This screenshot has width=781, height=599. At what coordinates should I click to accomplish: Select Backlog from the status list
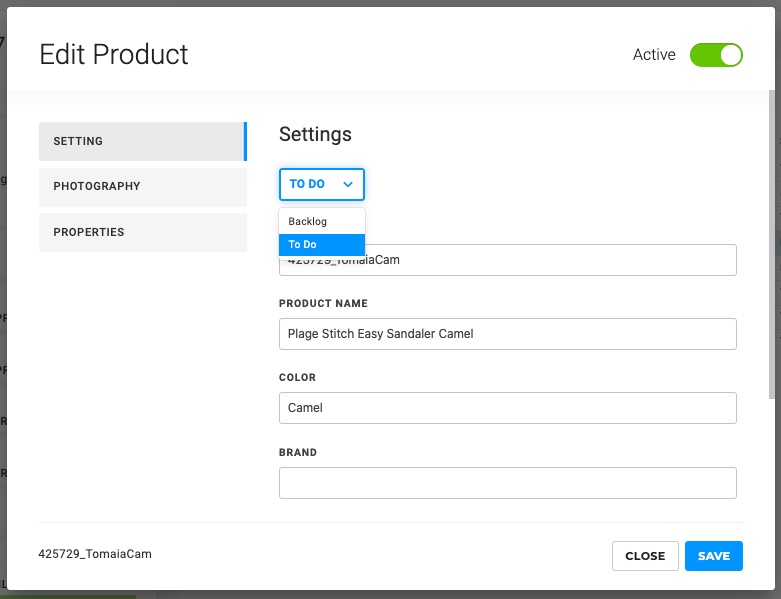pos(308,221)
